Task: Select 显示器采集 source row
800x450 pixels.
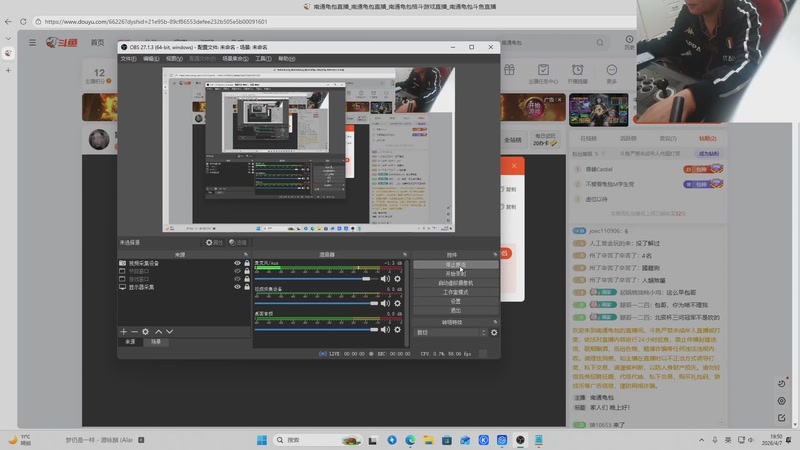Action: coord(184,287)
